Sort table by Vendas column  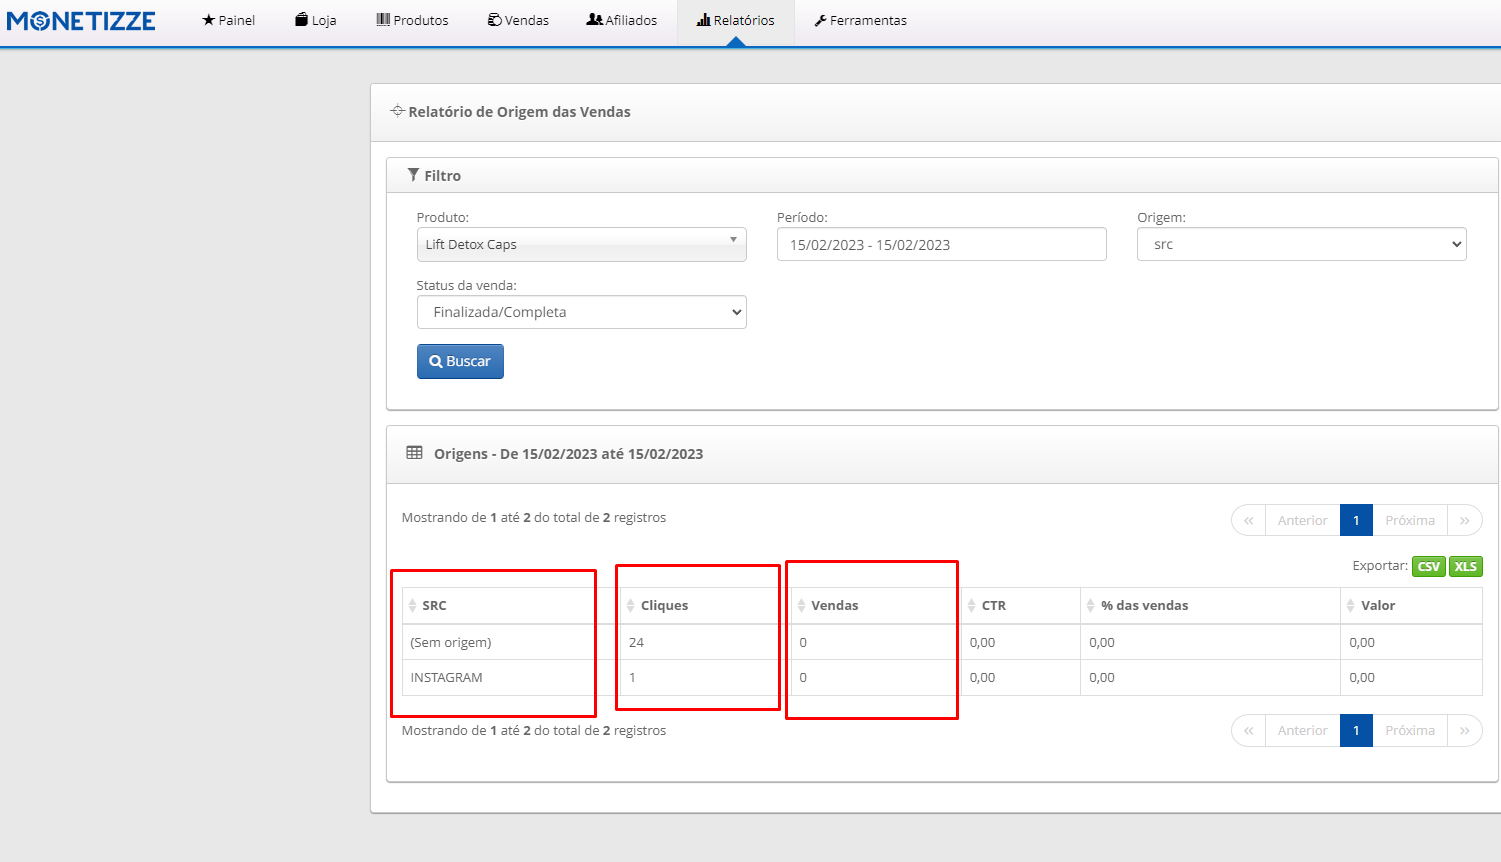click(834, 606)
